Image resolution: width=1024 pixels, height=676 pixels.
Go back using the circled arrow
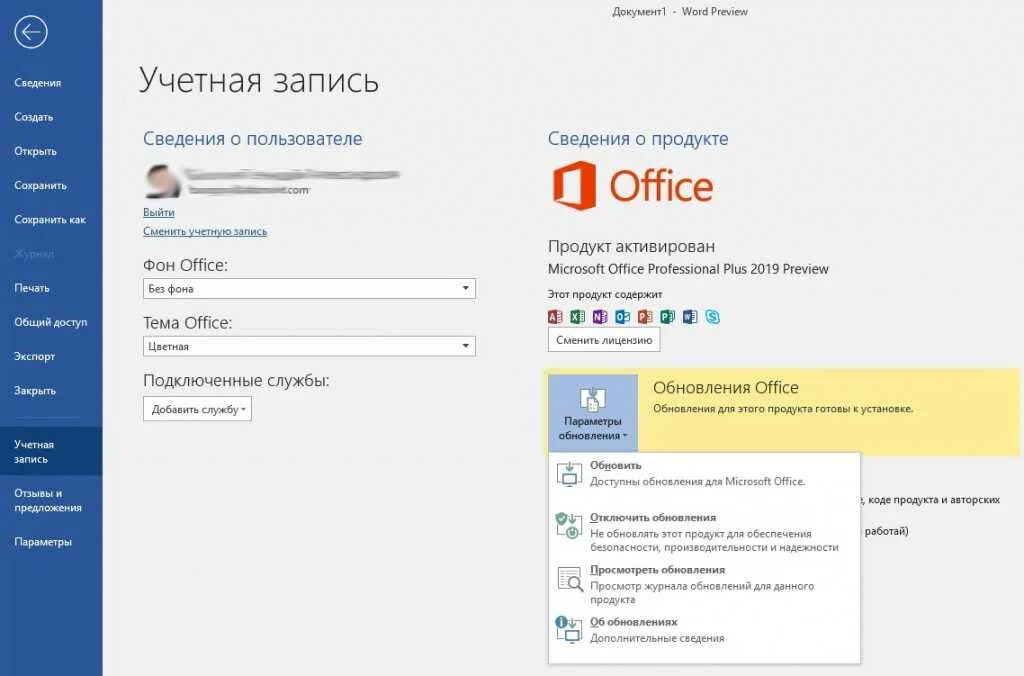pyautogui.click(x=31, y=31)
